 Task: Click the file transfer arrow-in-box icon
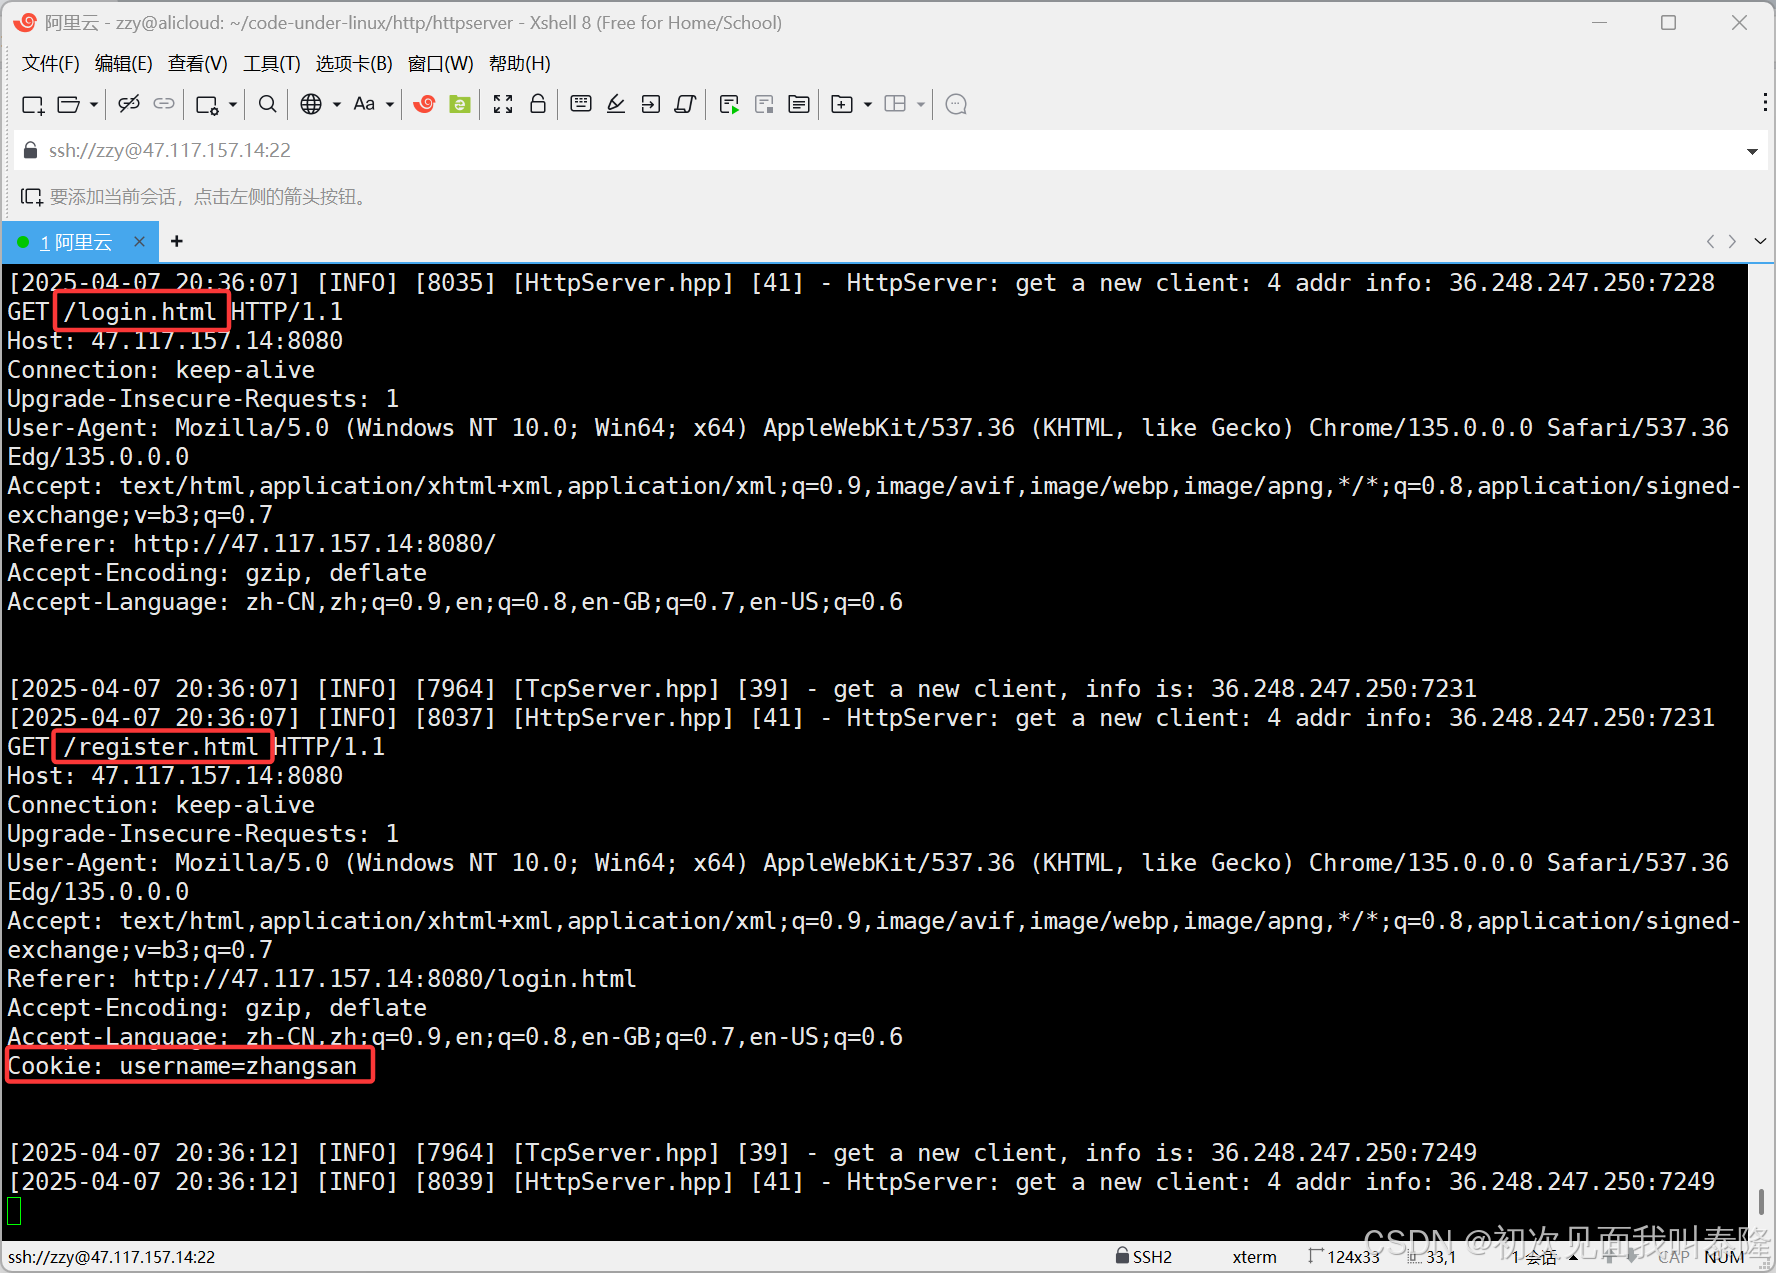pos(651,104)
